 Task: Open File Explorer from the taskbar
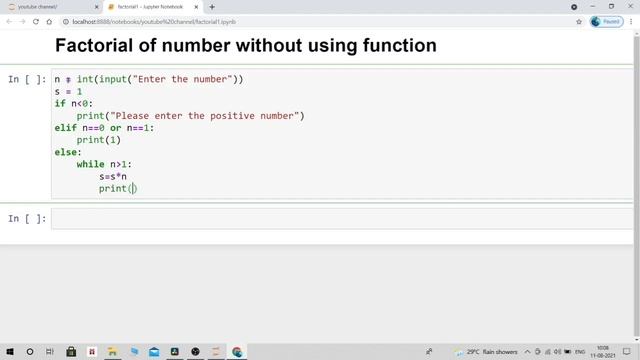click(112, 351)
